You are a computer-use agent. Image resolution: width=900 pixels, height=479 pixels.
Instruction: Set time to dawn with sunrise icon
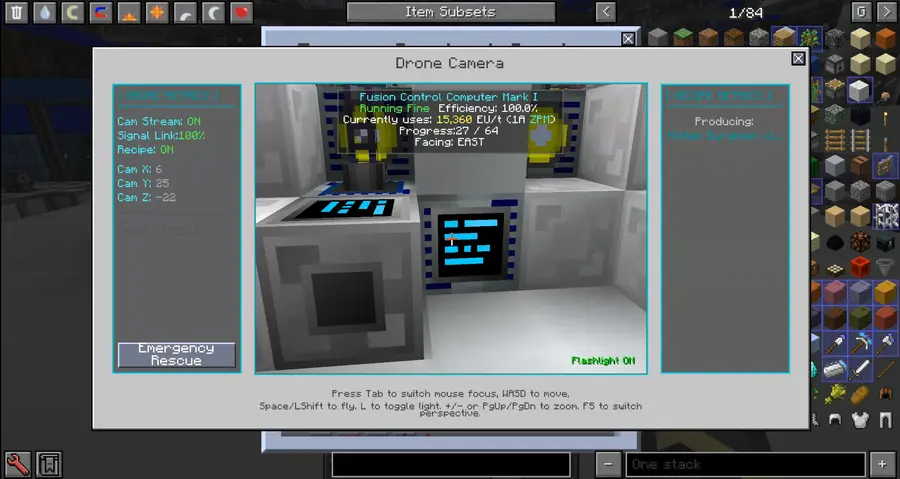pyautogui.click(x=129, y=12)
